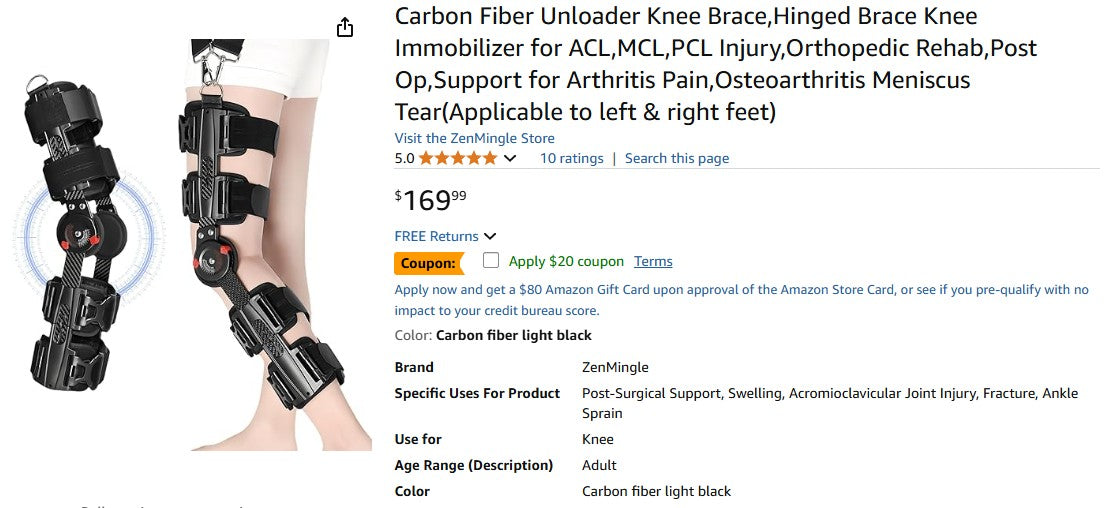Click the orange Coupon badge

(430, 263)
